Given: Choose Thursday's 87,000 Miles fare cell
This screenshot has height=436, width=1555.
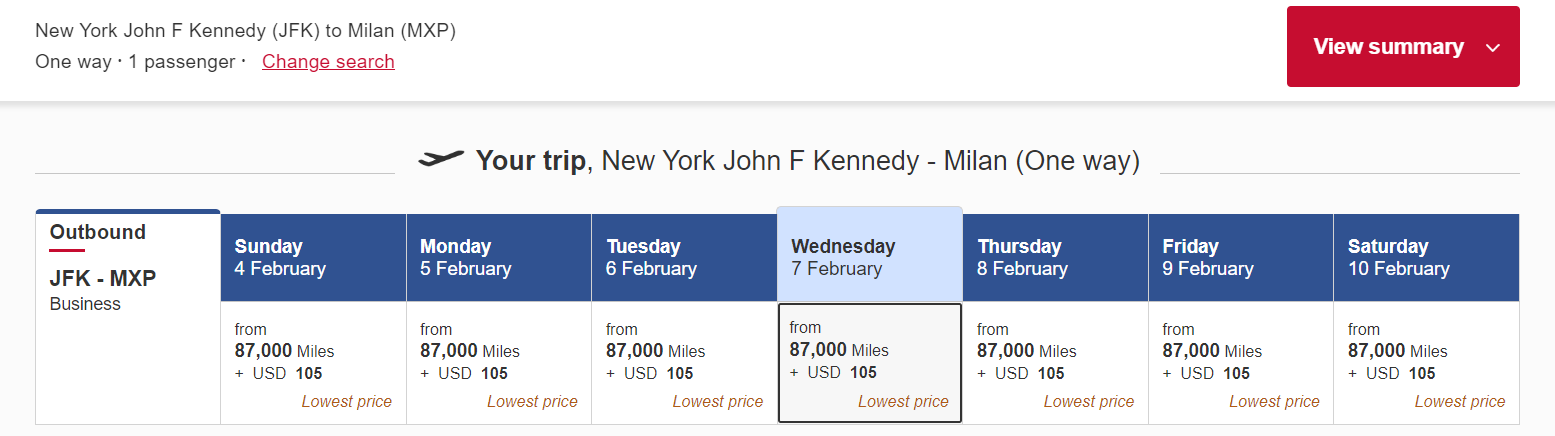Looking at the screenshot, I should [1055, 362].
